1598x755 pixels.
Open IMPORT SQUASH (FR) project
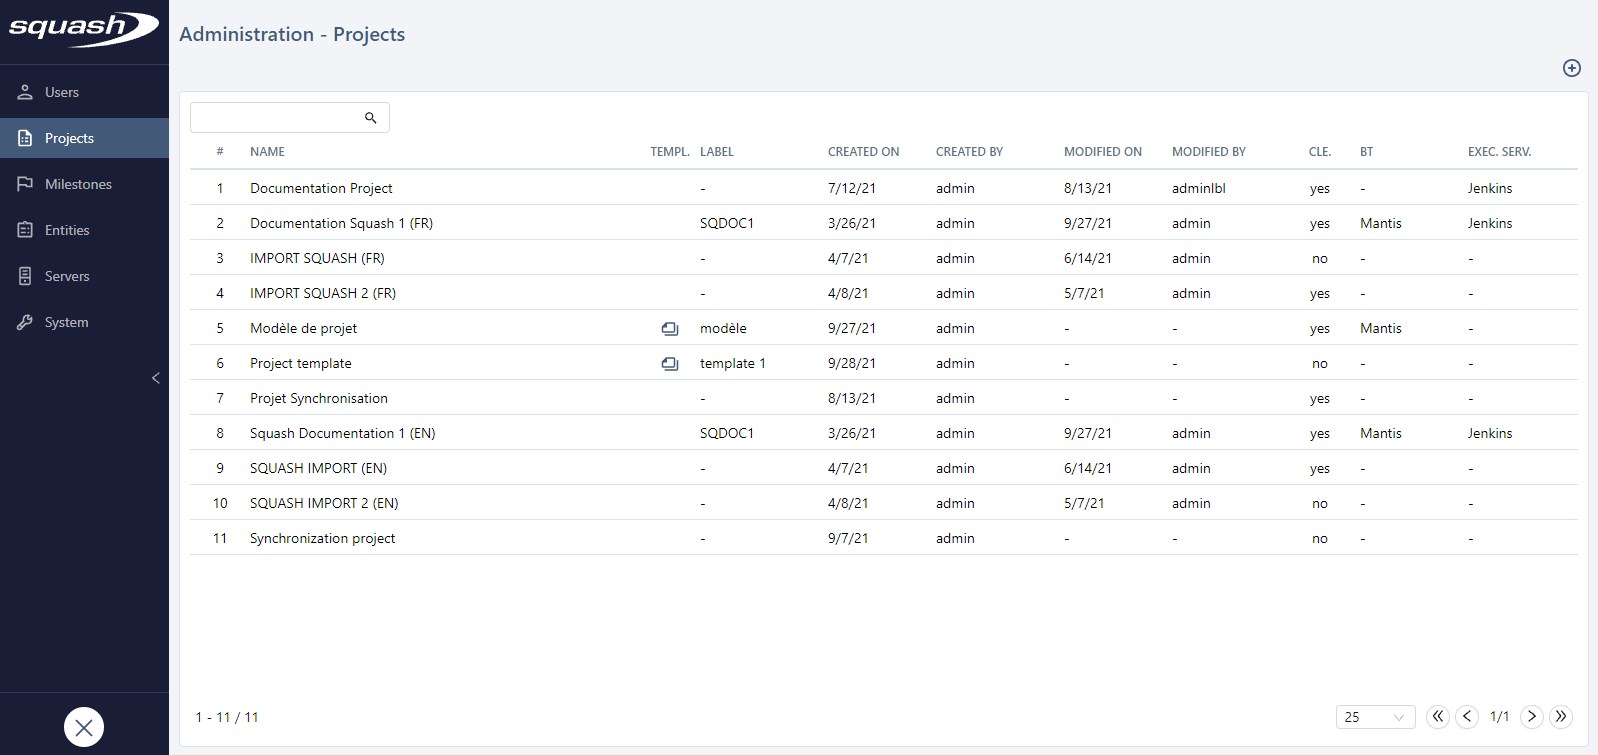[317, 258]
